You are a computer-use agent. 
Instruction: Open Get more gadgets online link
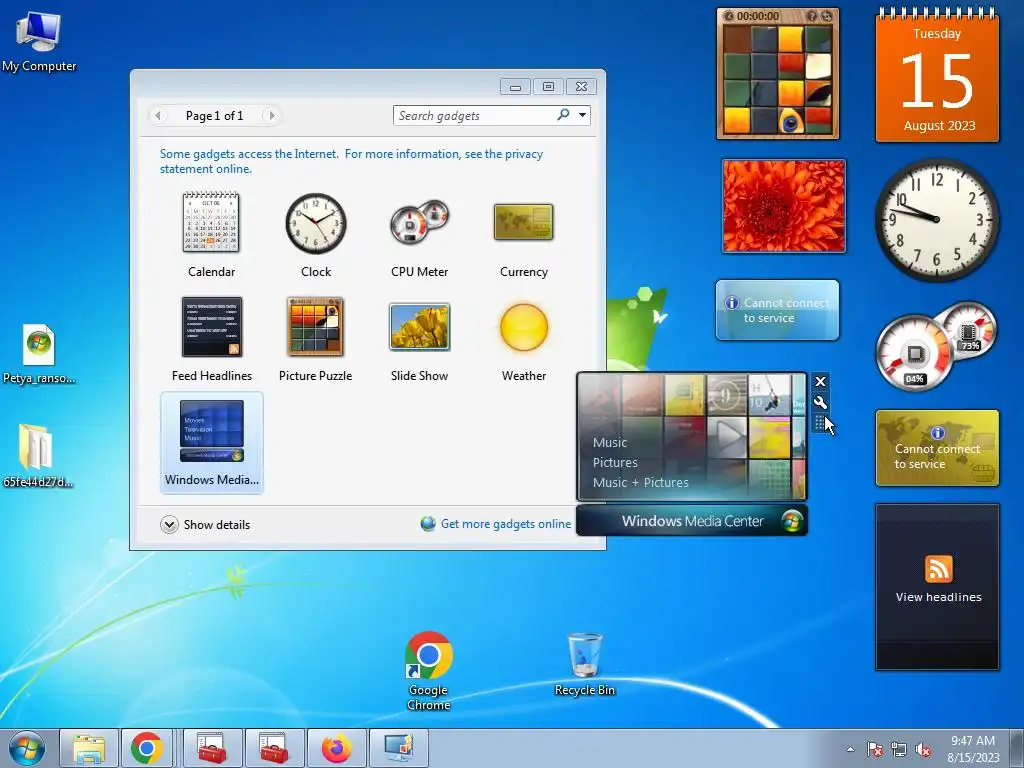coord(505,524)
